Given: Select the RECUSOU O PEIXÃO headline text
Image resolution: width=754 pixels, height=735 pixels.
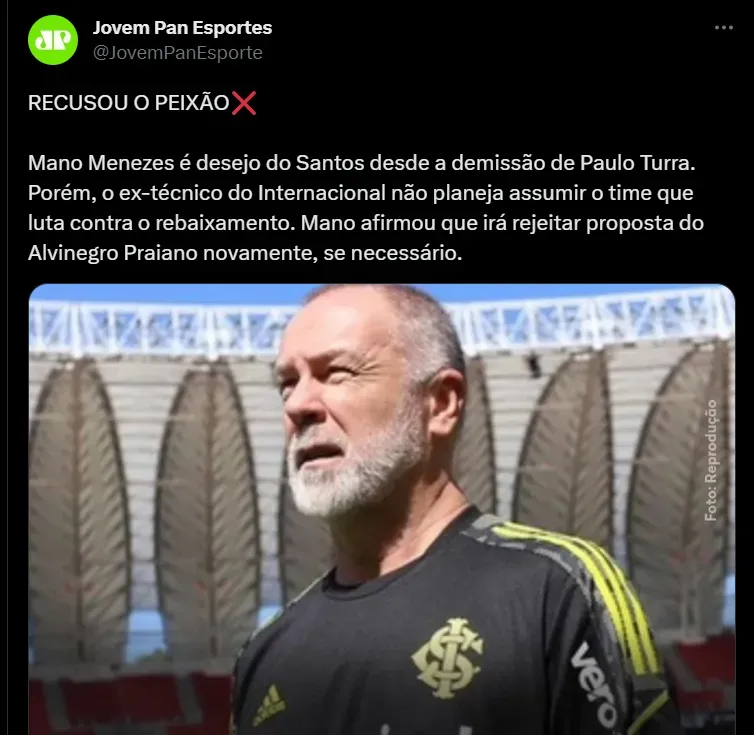Looking at the screenshot, I should pos(128,103).
